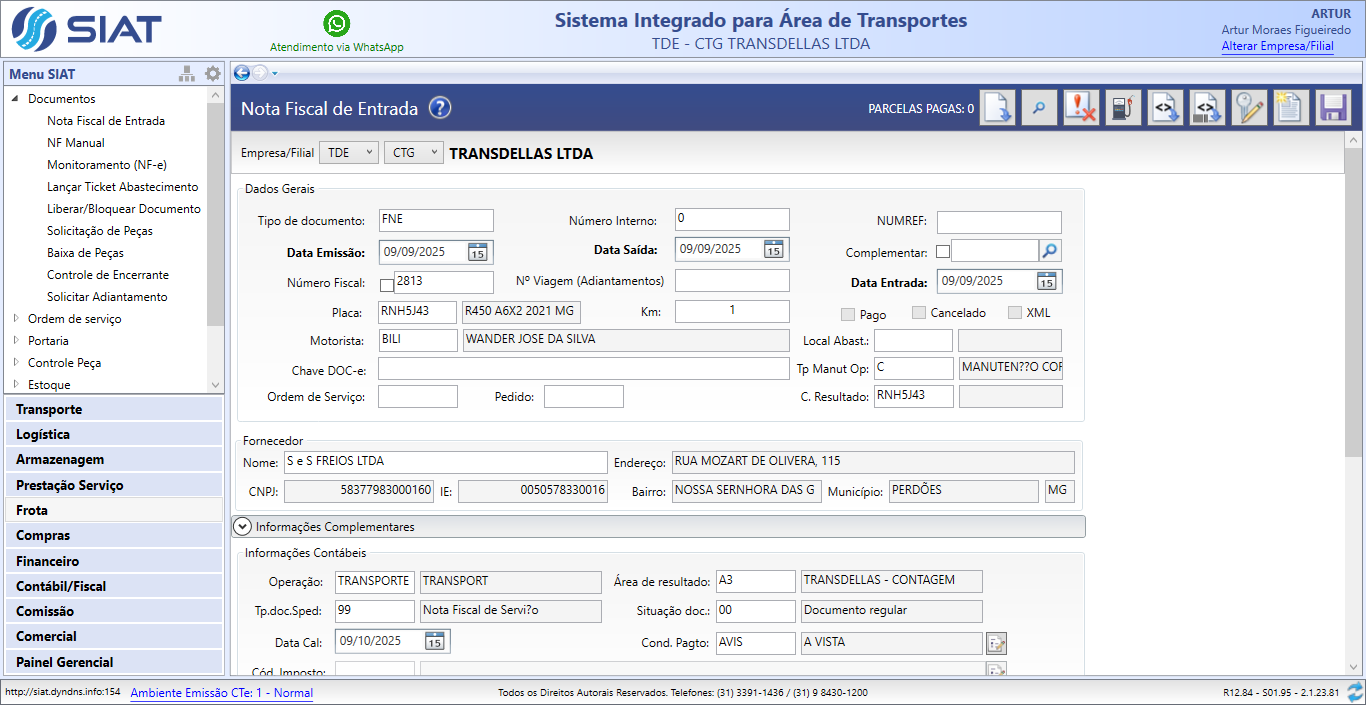
Task: Click the new document toolbar icon
Action: tap(1291, 108)
